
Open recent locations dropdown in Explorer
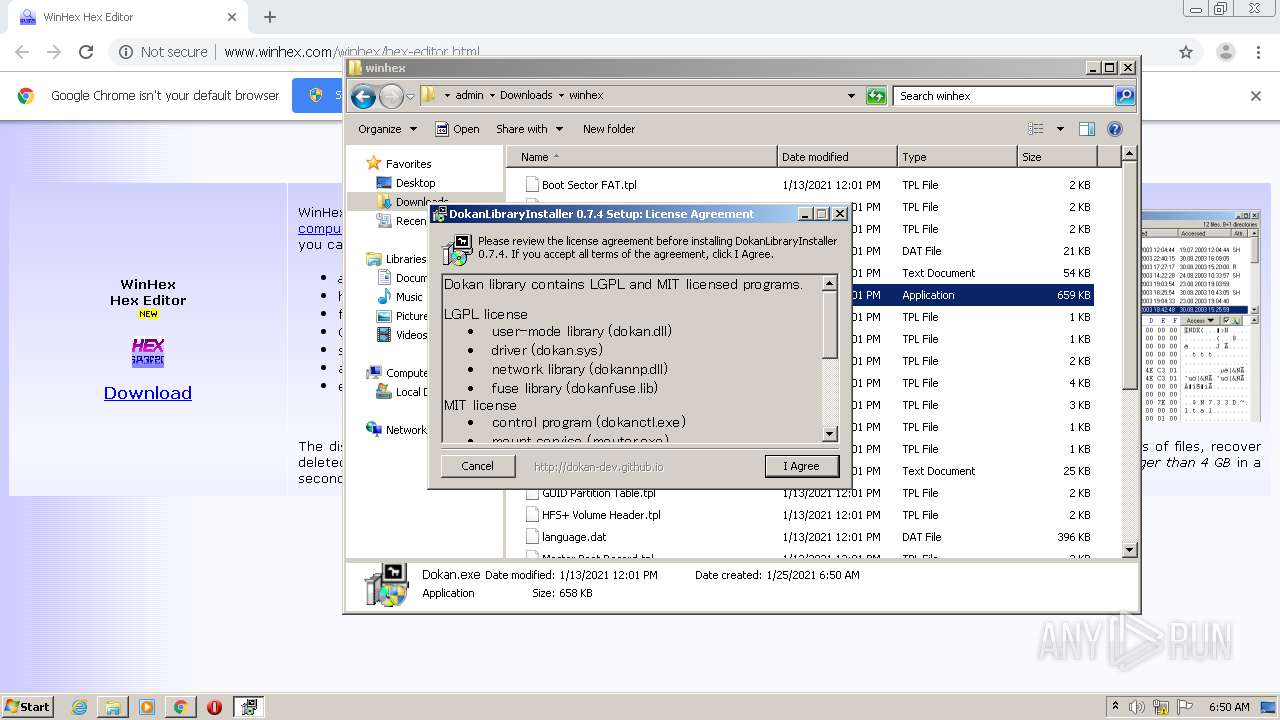click(x=410, y=97)
